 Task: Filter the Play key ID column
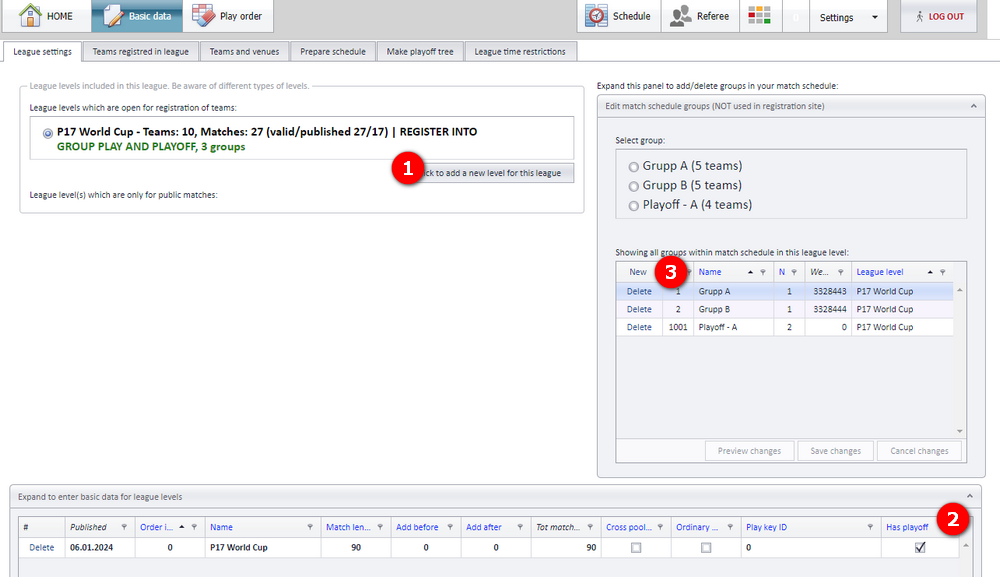coord(871,527)
